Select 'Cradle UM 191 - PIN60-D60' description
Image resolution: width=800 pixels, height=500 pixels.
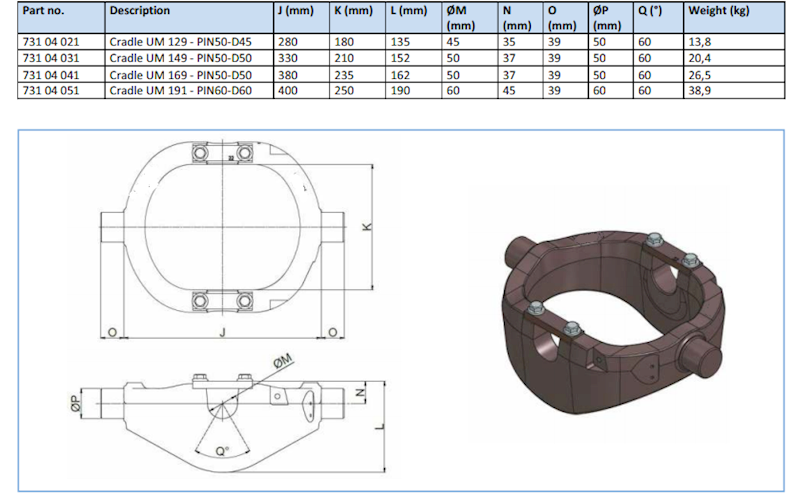pos(181,91)
